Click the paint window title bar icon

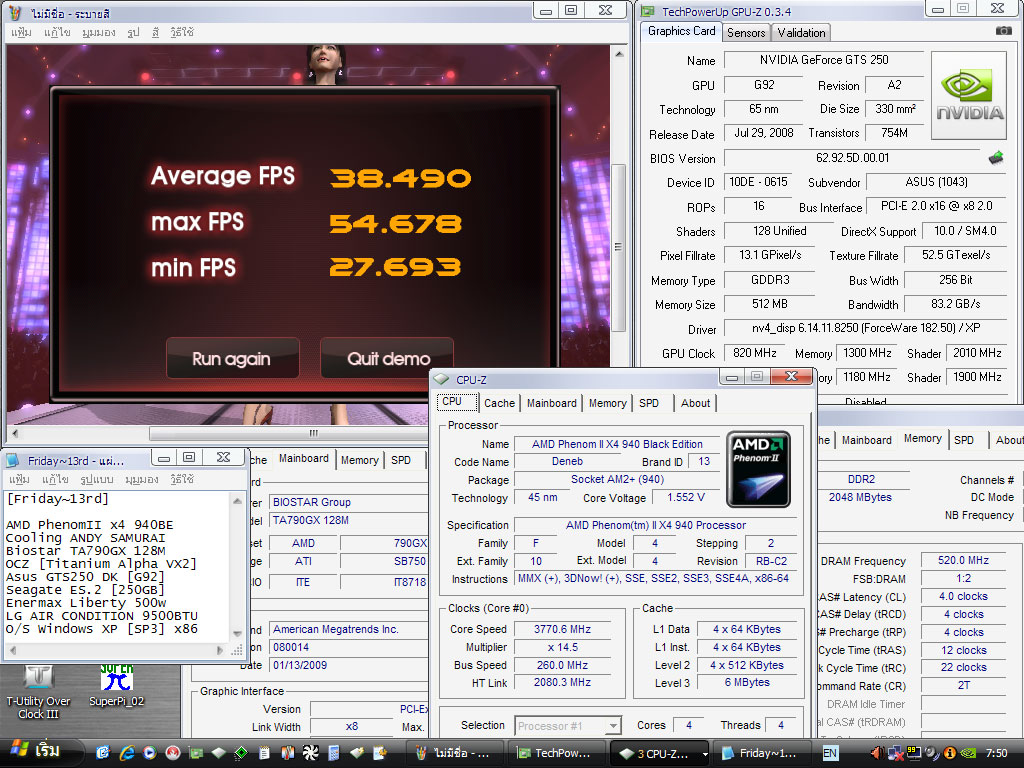click(16, 12)
